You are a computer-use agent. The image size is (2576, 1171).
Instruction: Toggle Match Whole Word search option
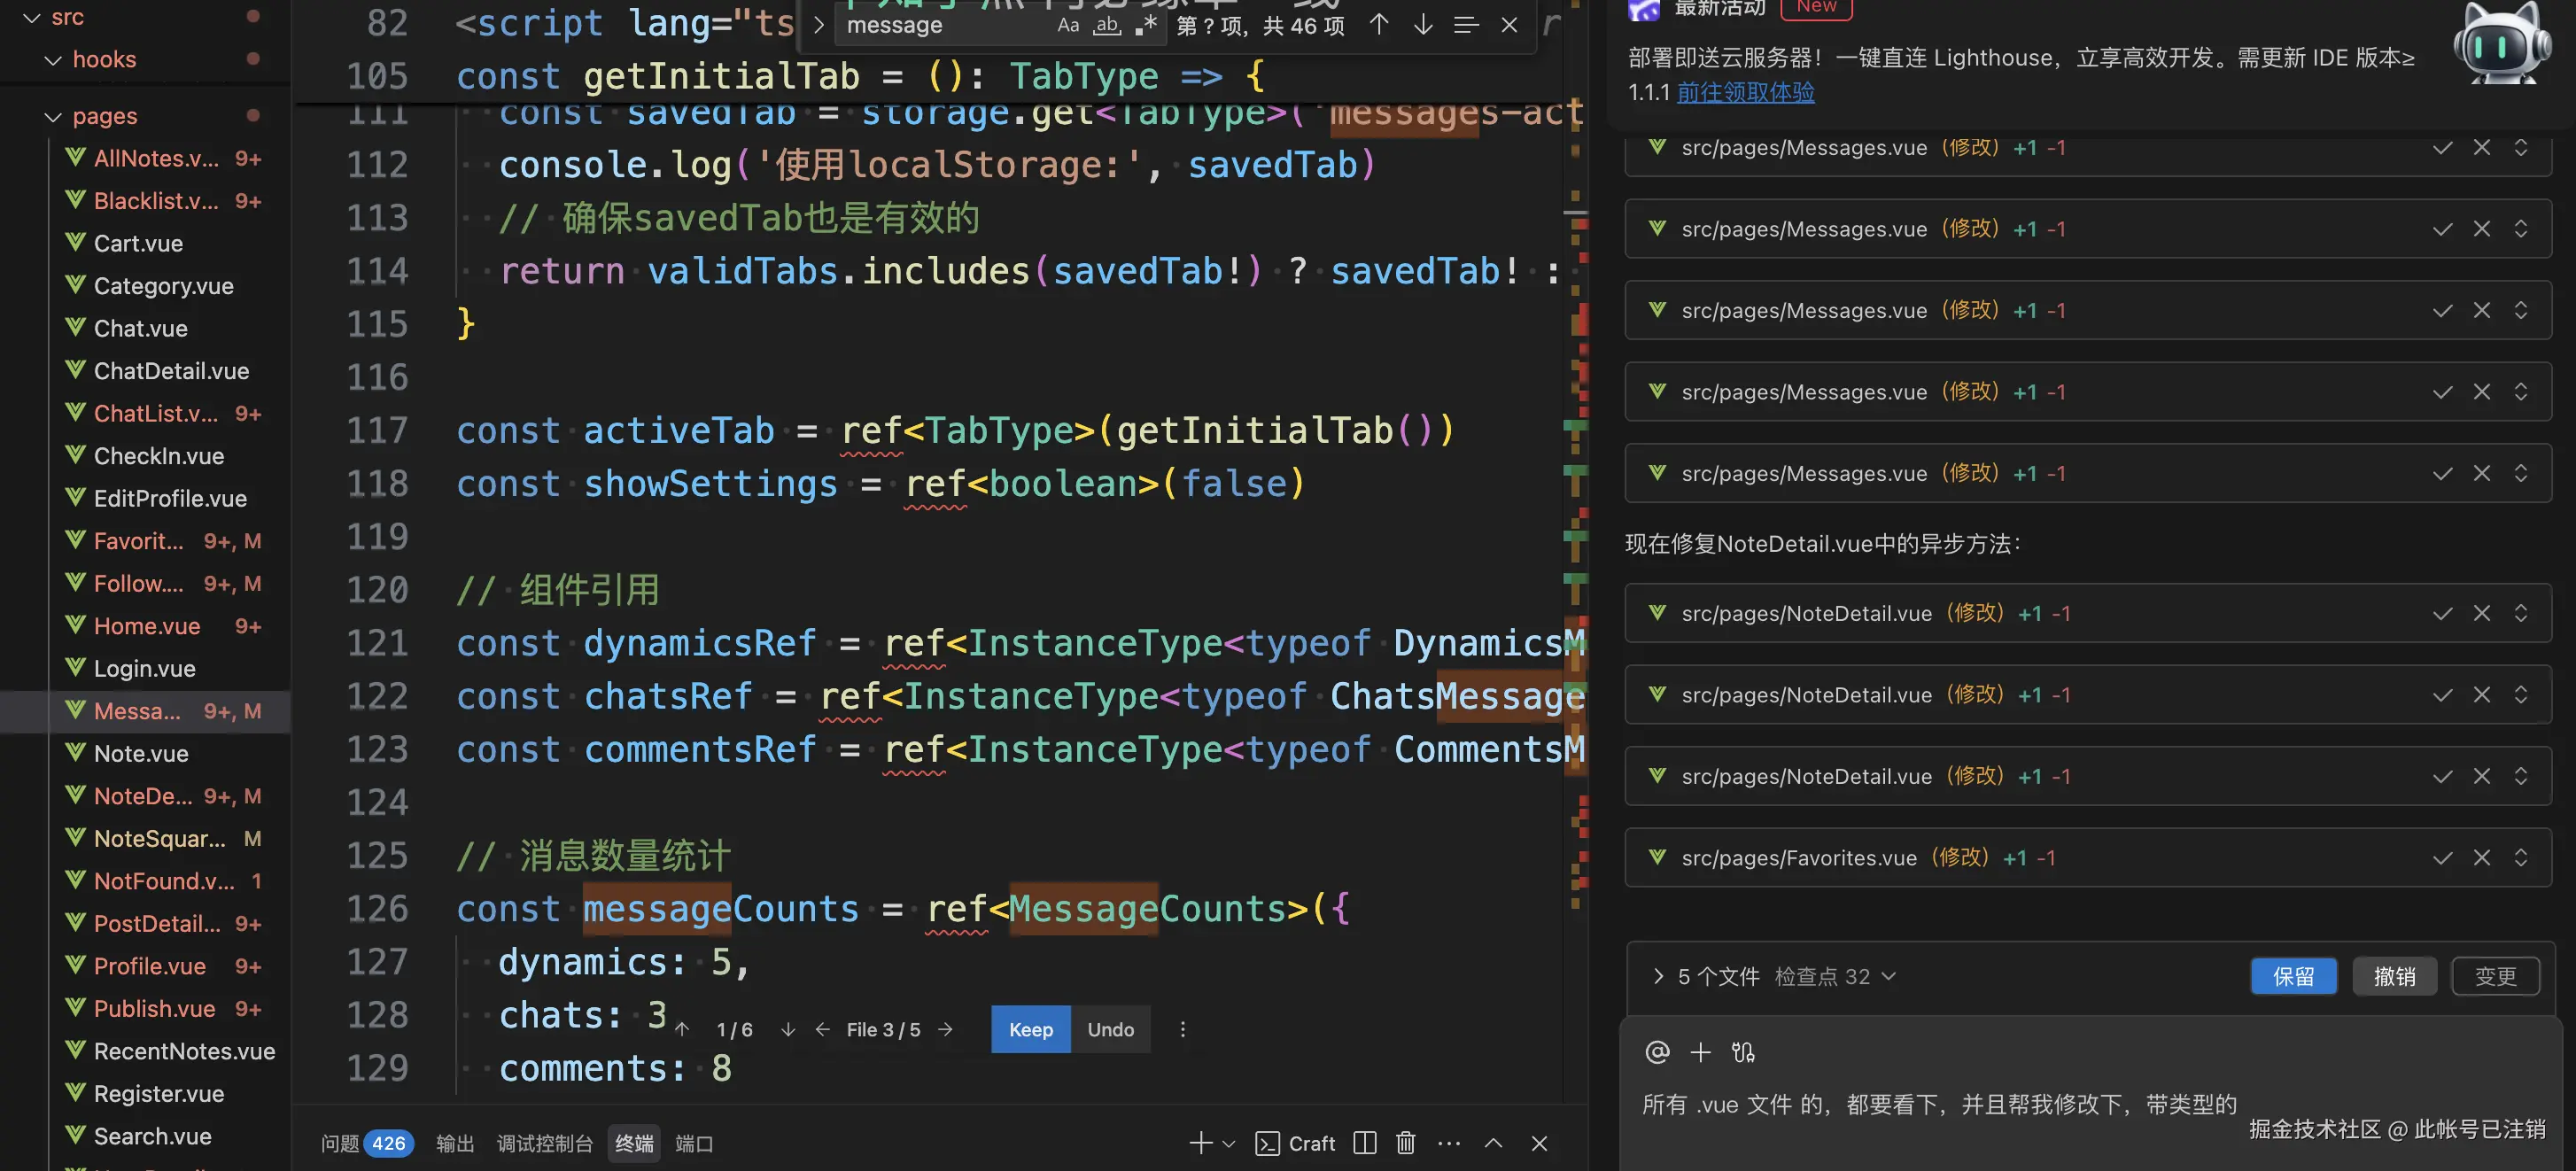click(1106, 25)
